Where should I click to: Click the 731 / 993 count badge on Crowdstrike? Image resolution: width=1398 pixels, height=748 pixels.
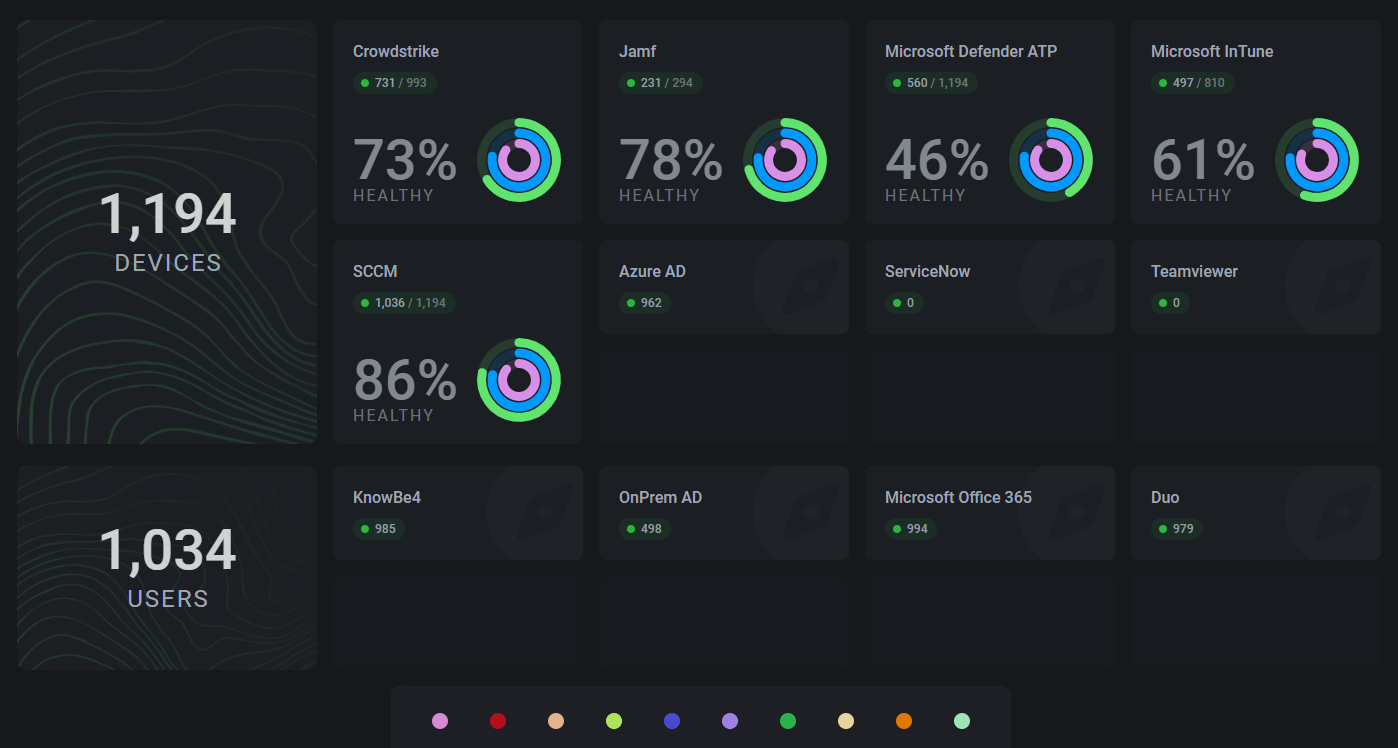(396, 83)
